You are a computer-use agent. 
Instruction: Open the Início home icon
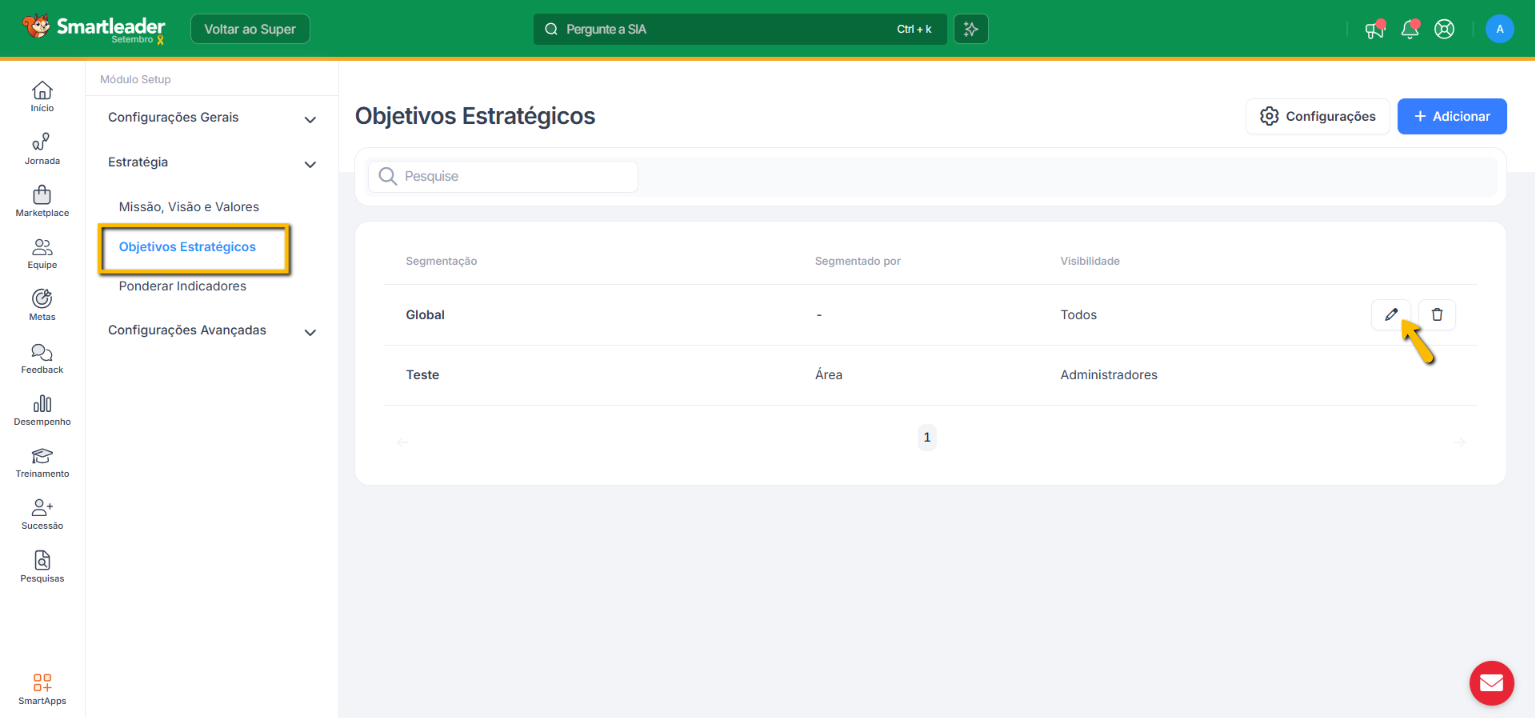pos(42,91)
